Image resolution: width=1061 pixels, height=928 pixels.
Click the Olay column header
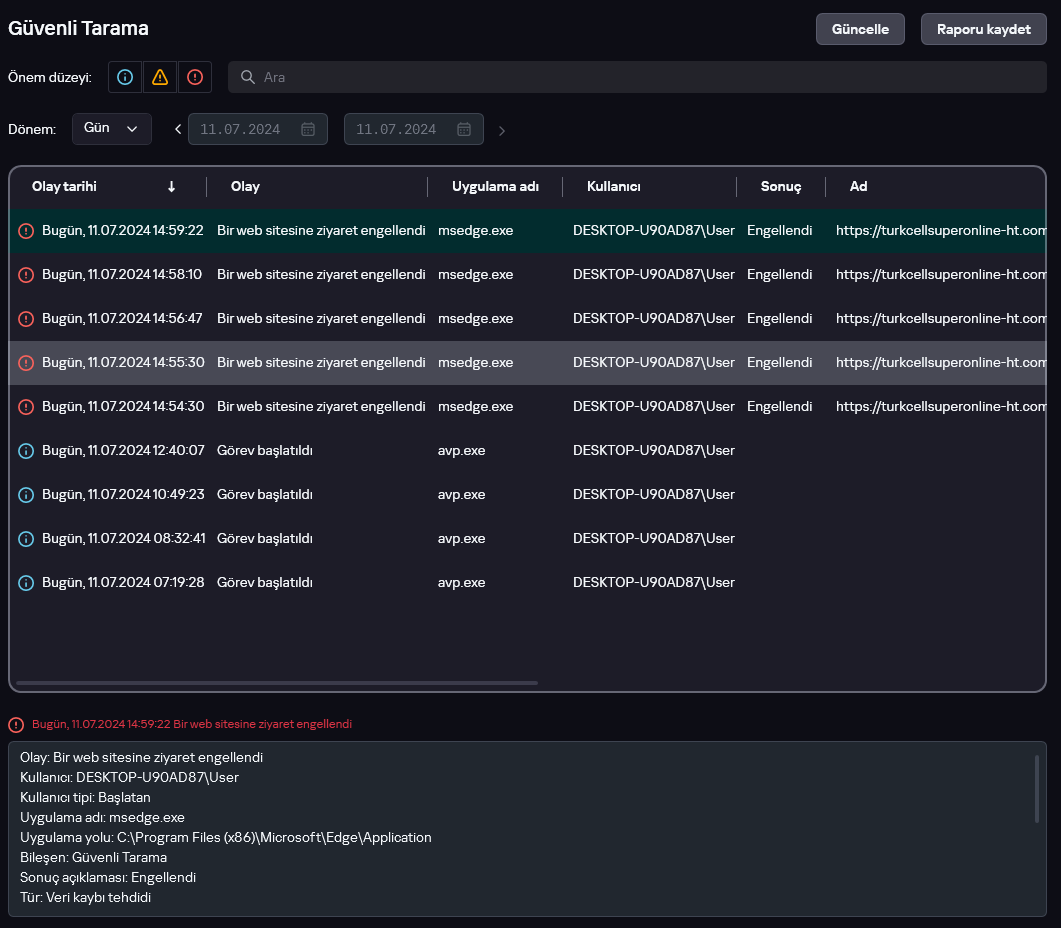point(245,187)
